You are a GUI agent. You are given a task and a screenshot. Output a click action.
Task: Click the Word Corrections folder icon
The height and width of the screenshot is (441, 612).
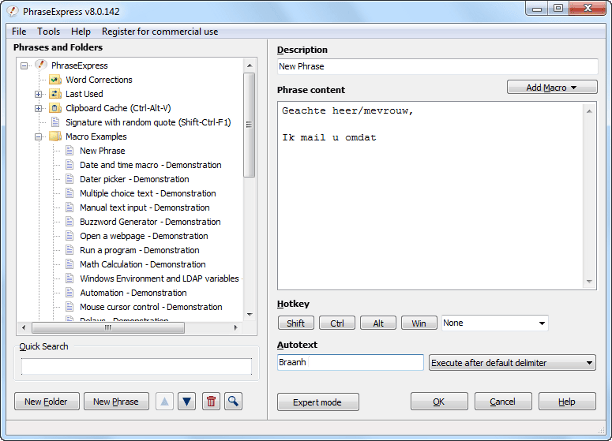[x=55, y=80]
